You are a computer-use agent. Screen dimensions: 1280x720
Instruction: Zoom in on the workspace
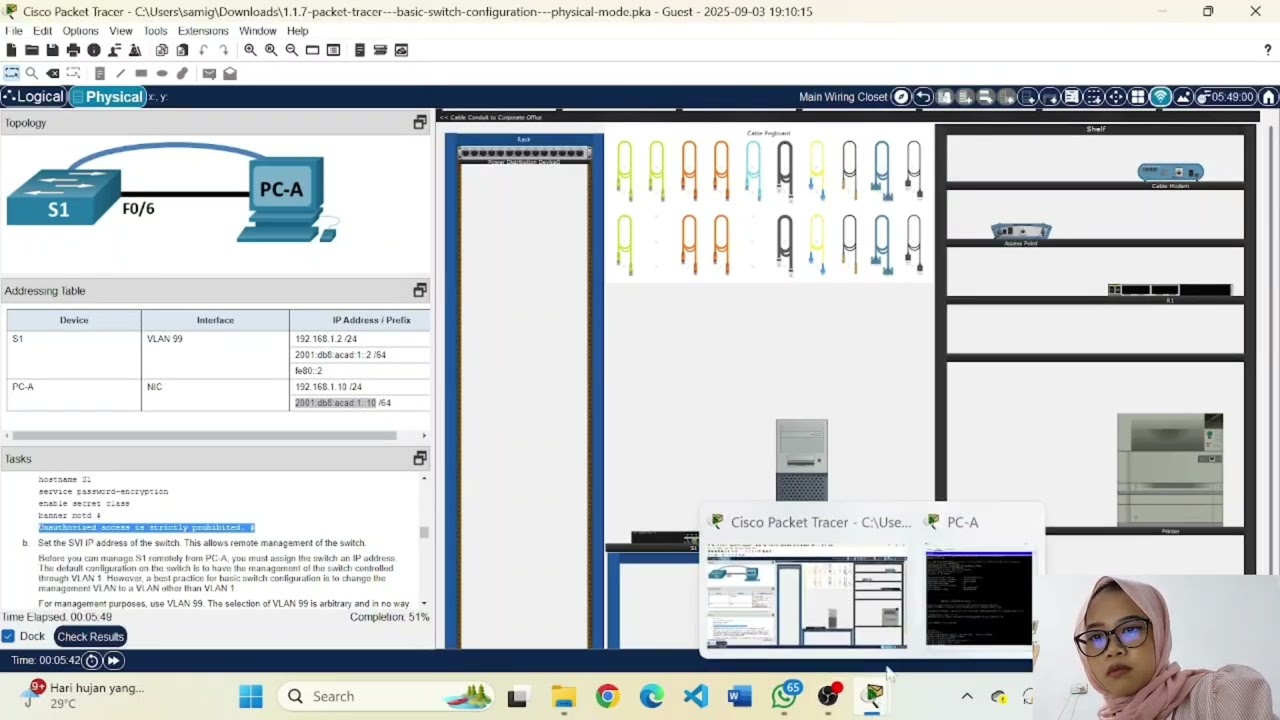point(250,50)
